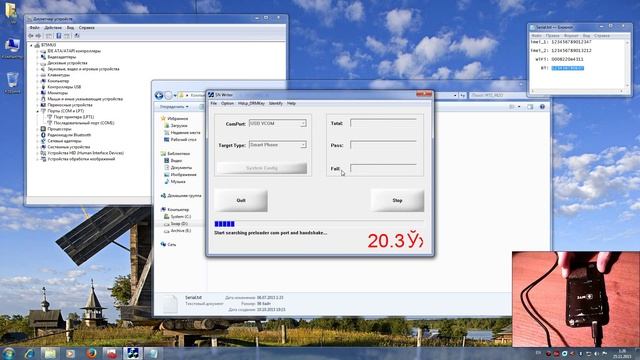Click Back arrow in Device Manager toolbar
The image size is (640, 360).
[31, 36]
